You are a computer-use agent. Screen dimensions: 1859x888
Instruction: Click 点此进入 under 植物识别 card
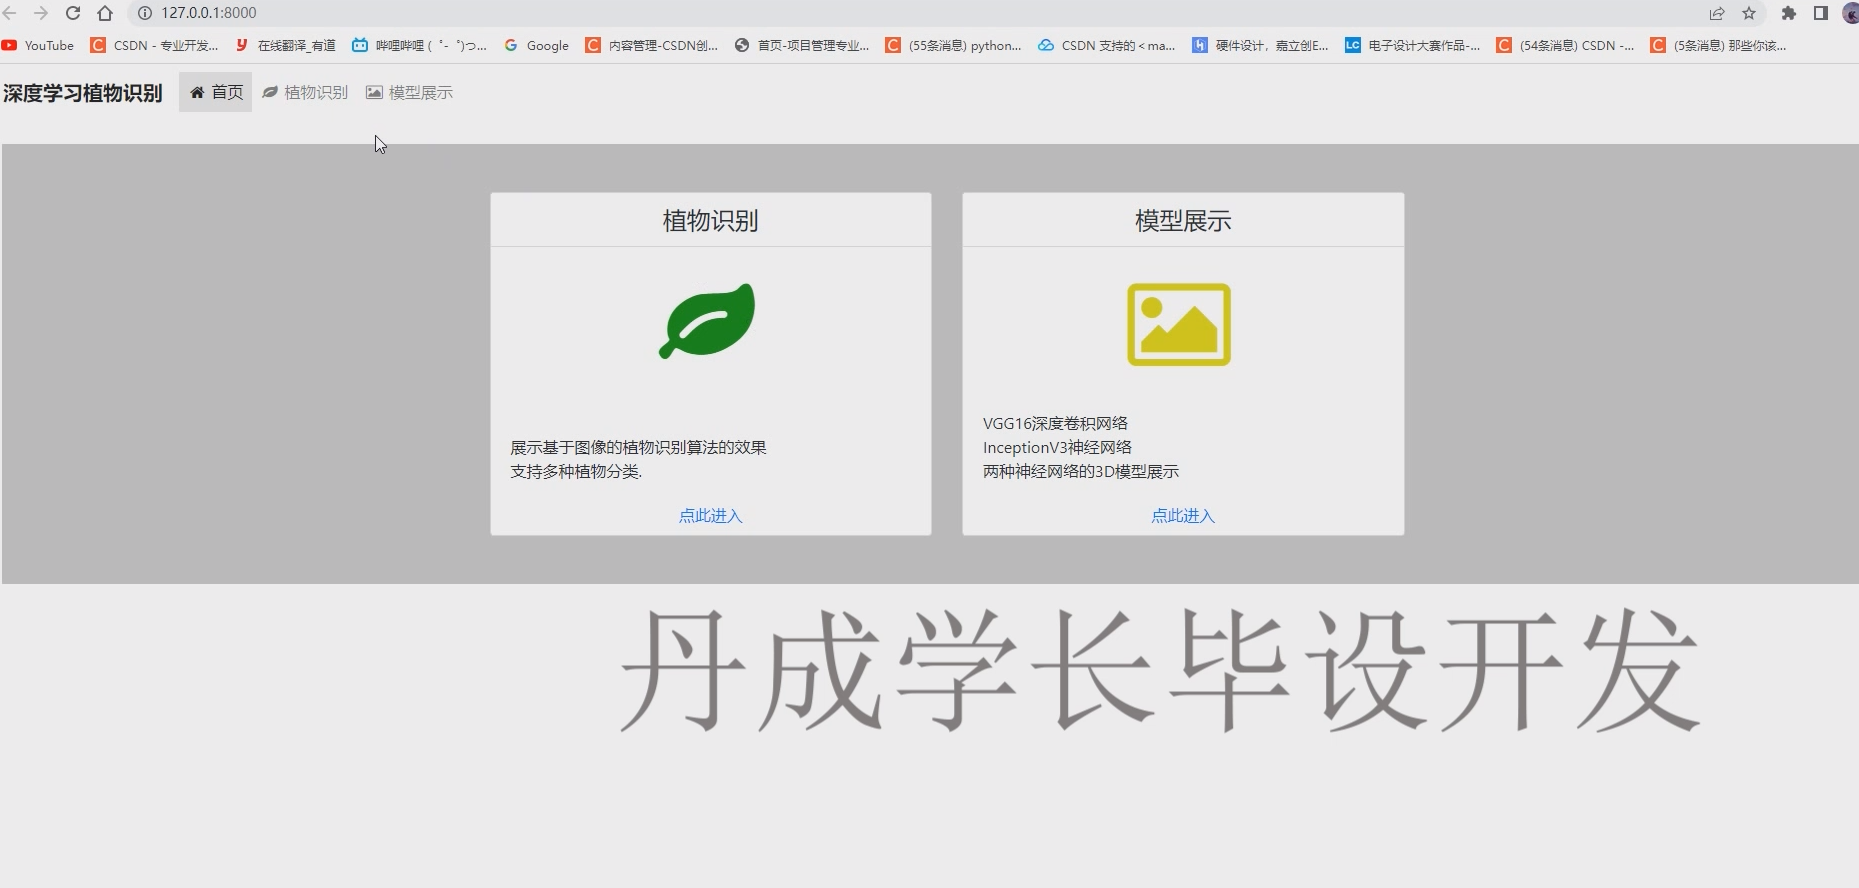tap(711, 516)
